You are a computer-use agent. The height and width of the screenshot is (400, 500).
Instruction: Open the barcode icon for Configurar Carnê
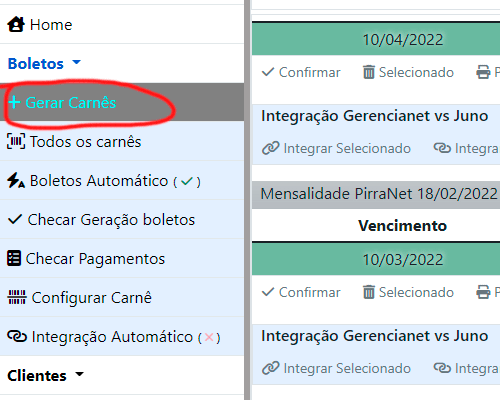pyautogui.click(x=17, y=297)
